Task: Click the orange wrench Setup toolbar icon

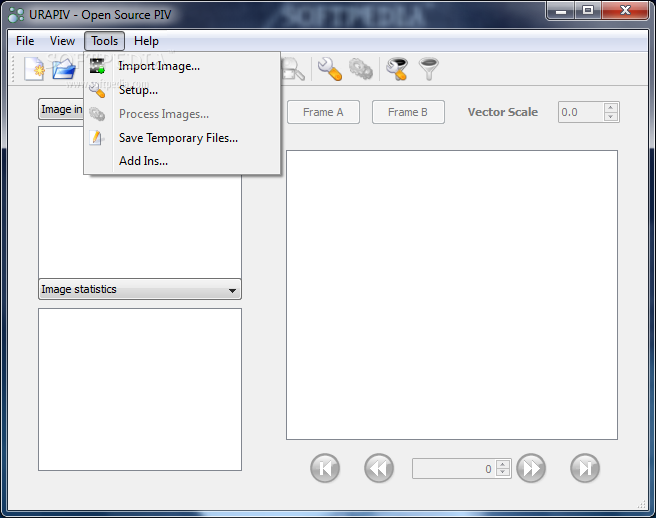Action: [329, 69]
